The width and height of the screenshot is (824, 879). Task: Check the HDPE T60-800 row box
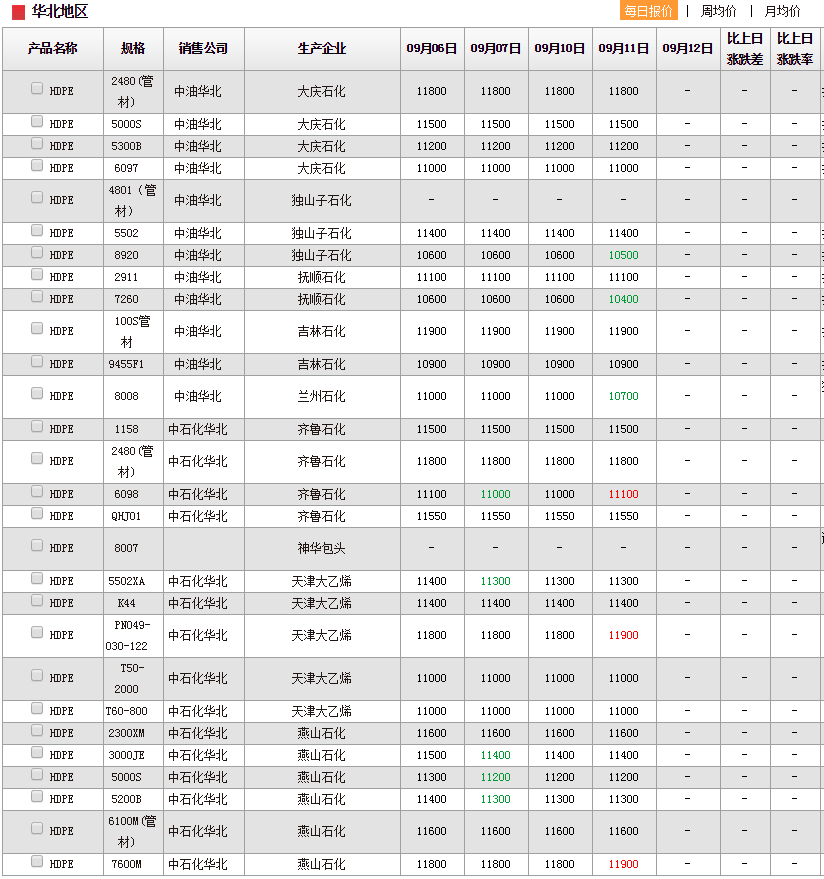click(37, 709)
